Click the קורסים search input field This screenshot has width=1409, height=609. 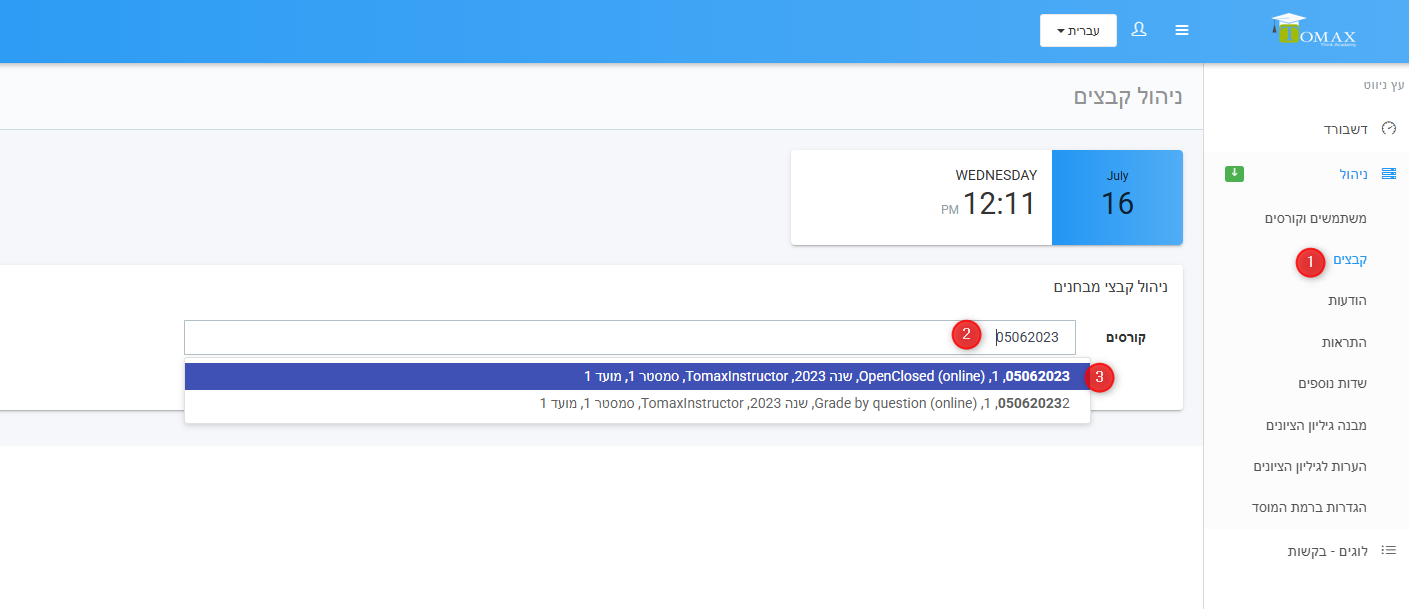(630, 337)
